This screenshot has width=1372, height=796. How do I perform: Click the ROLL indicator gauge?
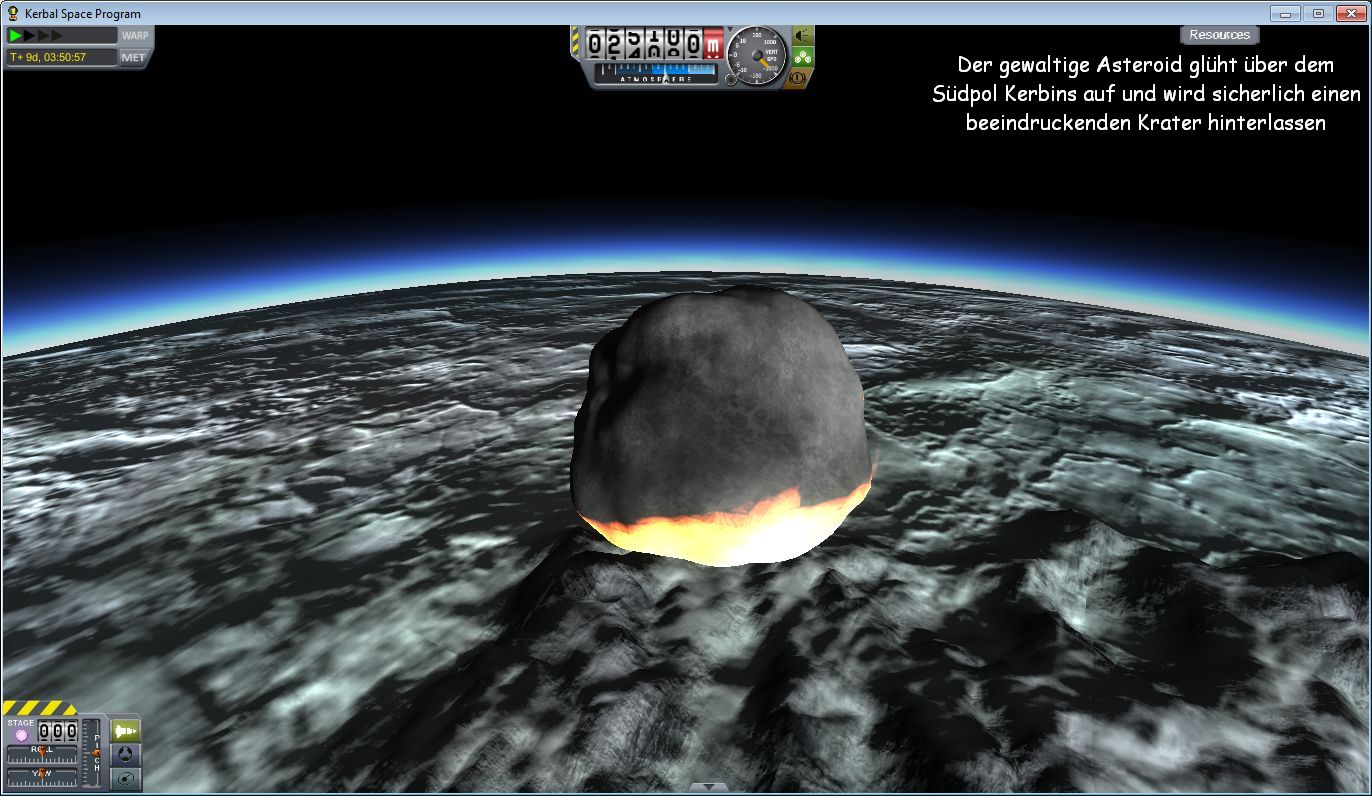42,754
